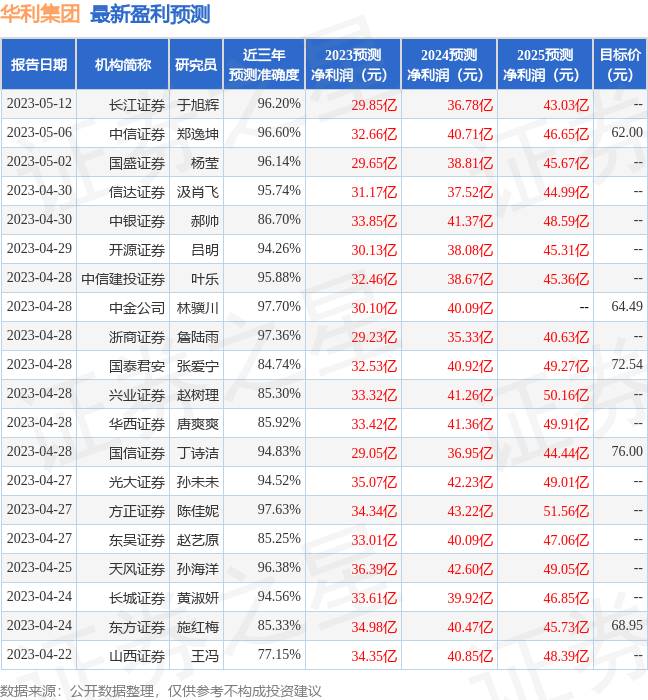Click the 45.36亿 forecast value
Viewport: 648px width, 700px height.
coord(566,279)
